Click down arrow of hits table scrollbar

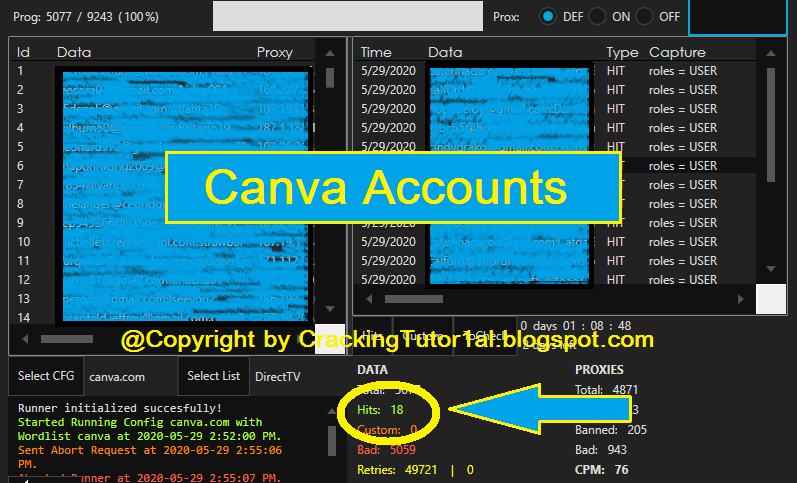(x=771, y=268)
